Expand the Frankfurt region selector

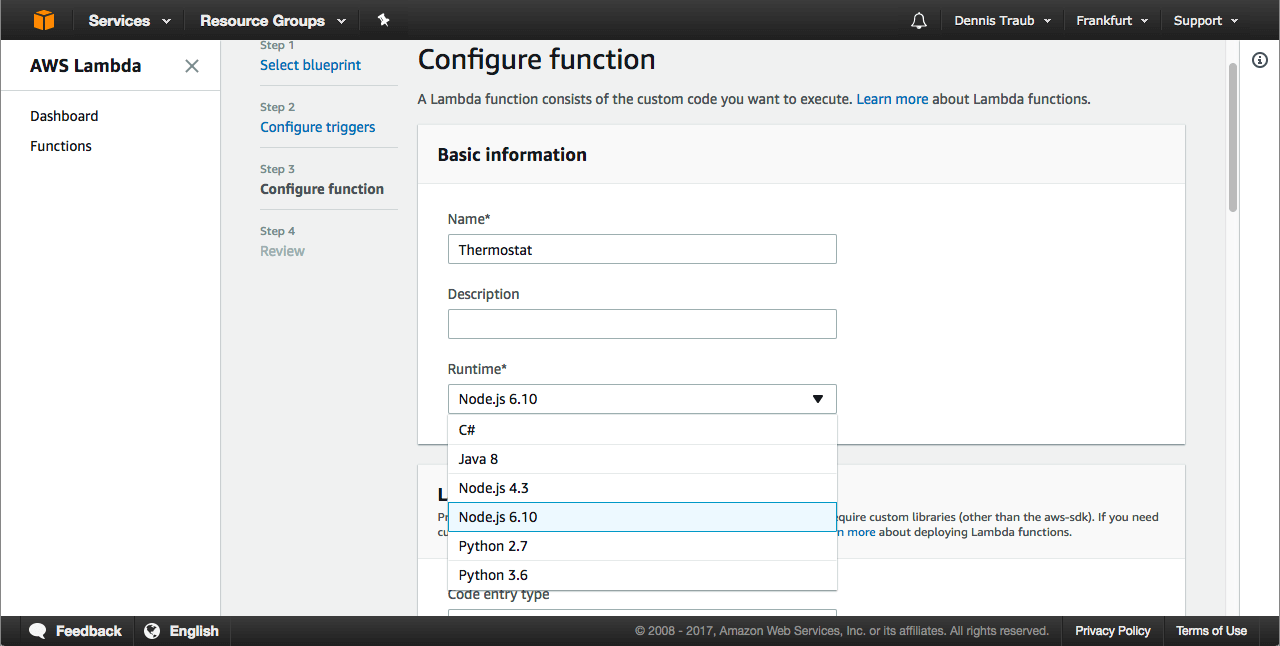point(1112,21)
